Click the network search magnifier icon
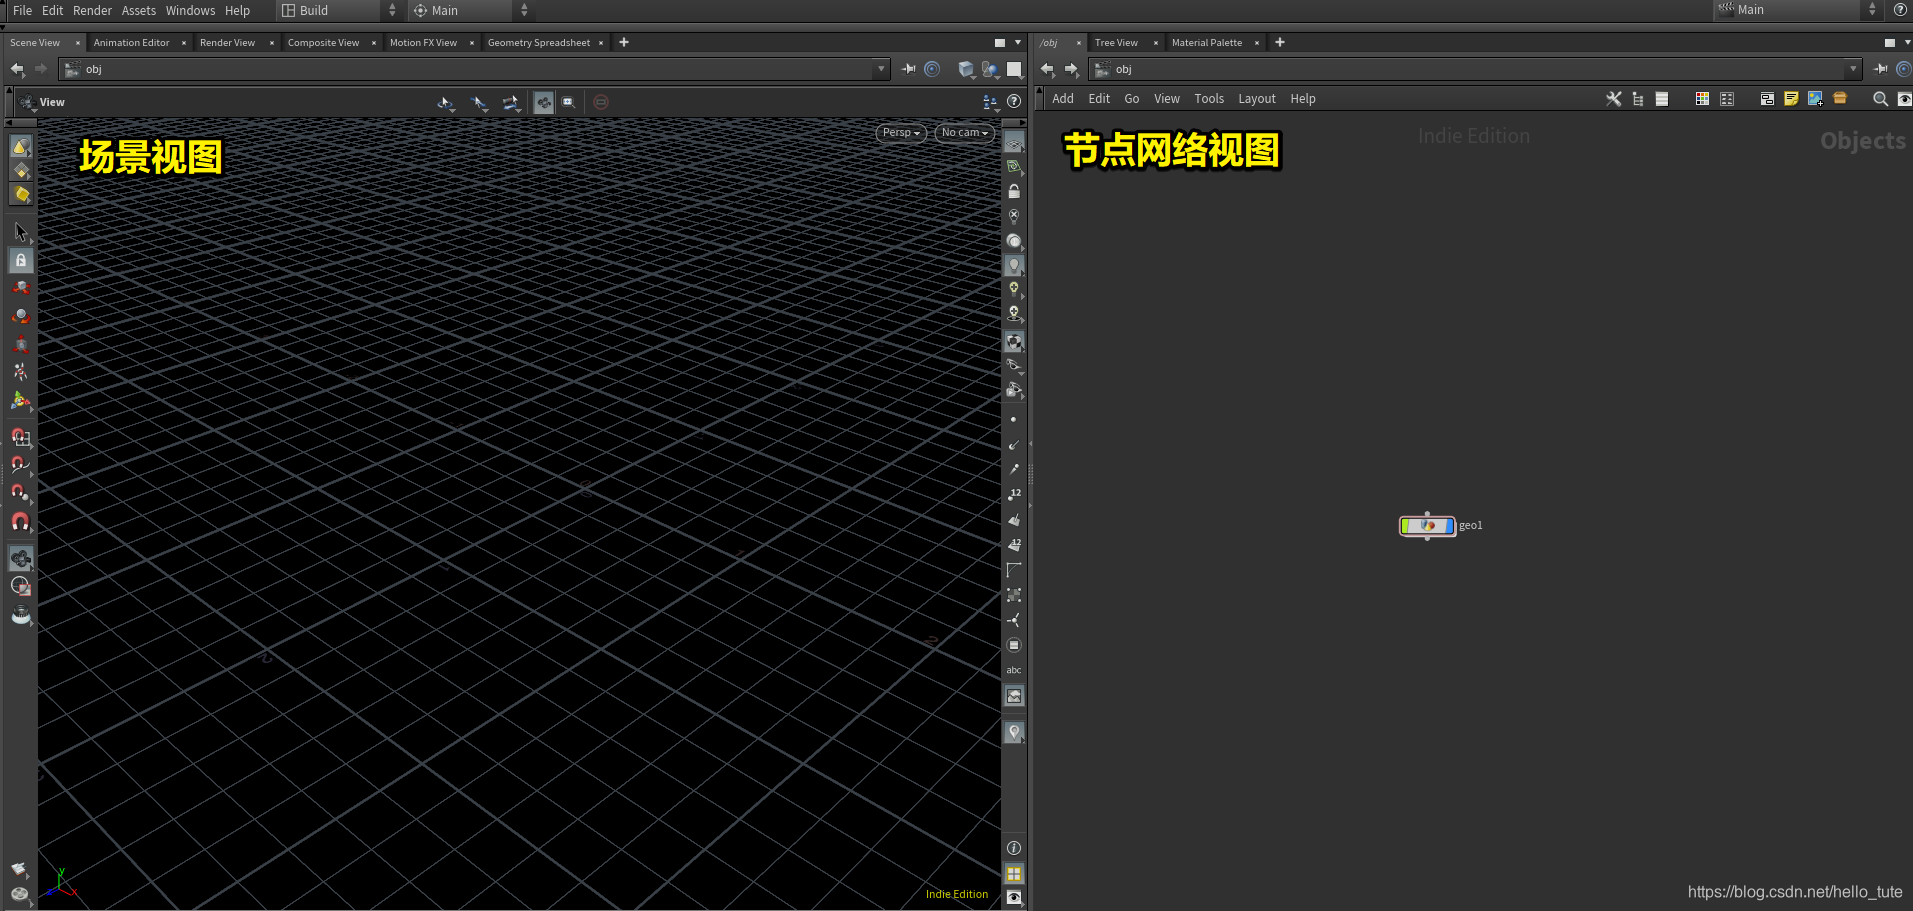The height and width of the screenshot is (911, 1913). pyautogui.click(x=1880, y=99)
